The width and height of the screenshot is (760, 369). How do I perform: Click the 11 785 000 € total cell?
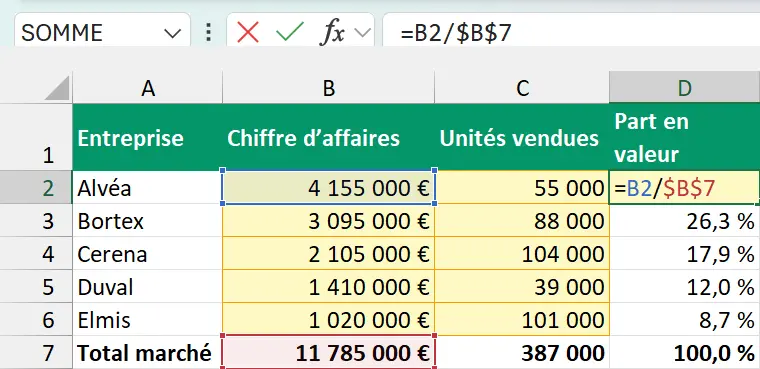(x=329, y=353)
